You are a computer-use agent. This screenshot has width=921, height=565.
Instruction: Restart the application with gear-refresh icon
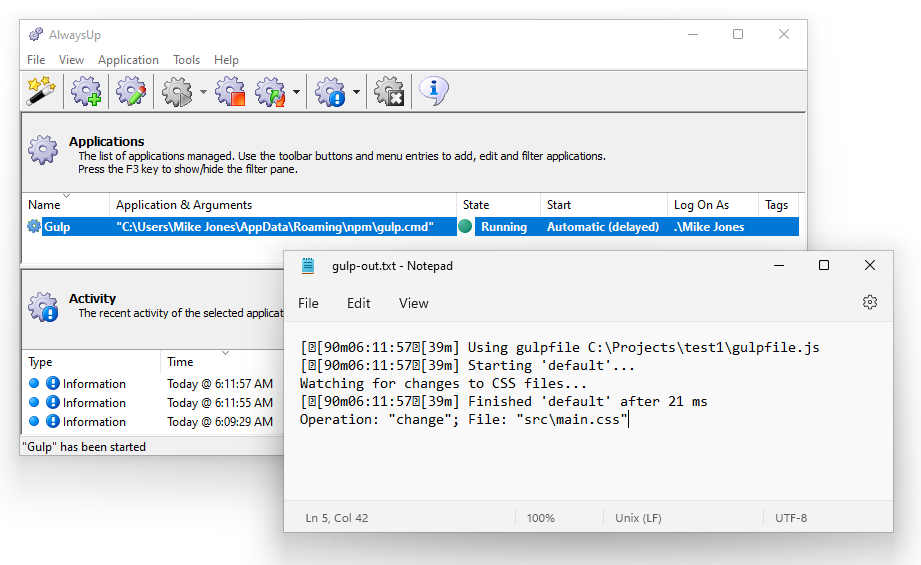[270, 91]
